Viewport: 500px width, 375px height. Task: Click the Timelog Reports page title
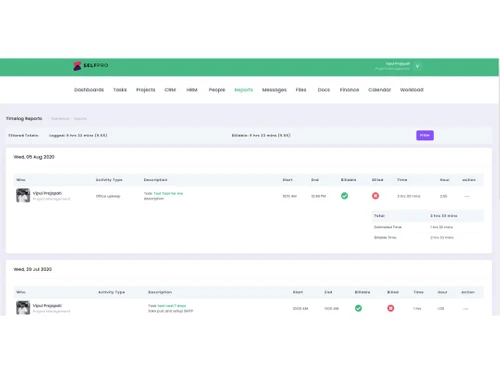point(24,119)
